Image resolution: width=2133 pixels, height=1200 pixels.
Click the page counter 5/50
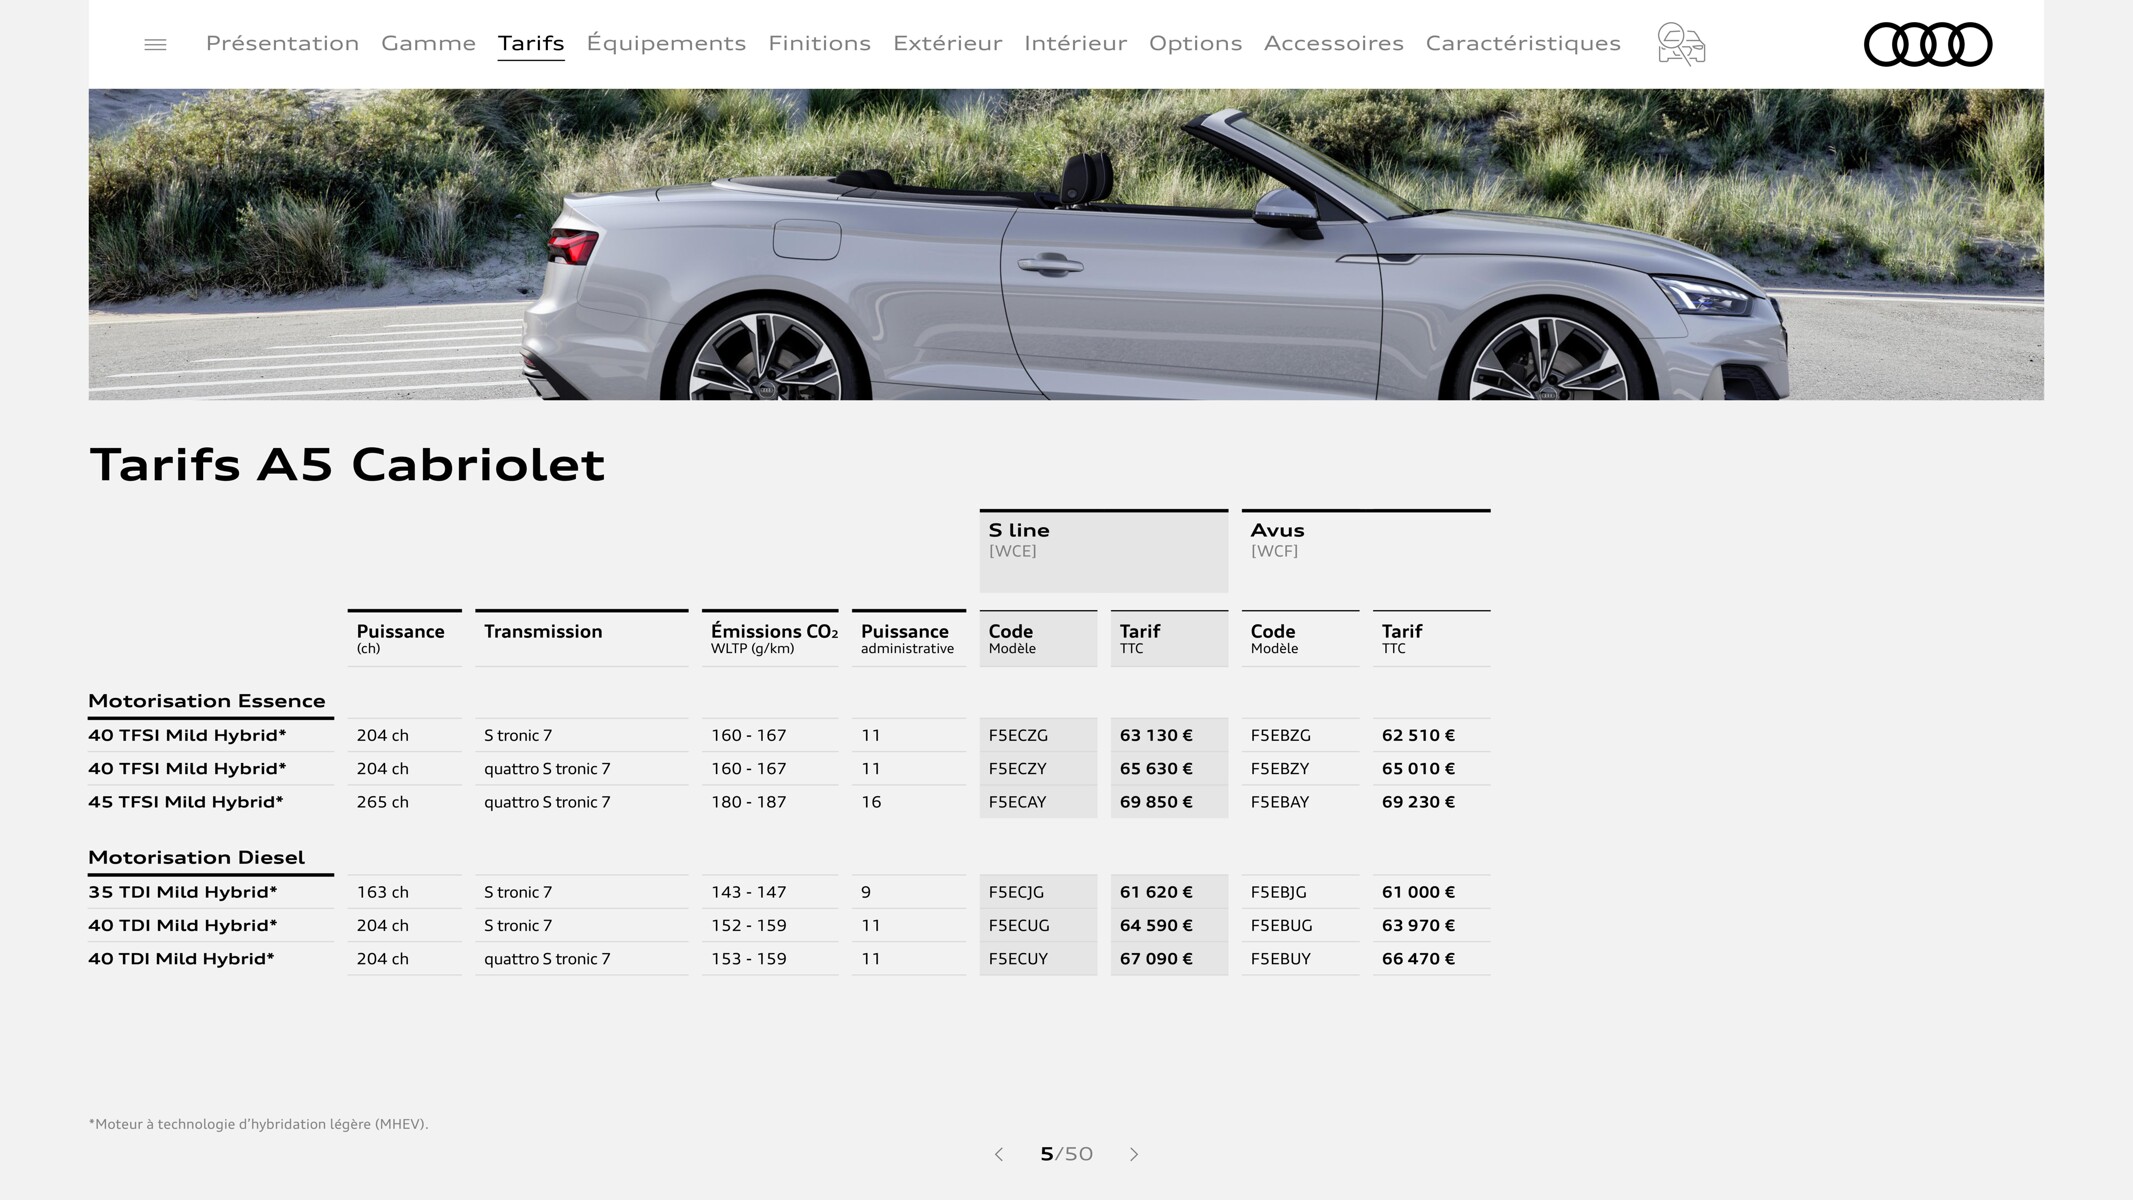pos(1066,1154)
